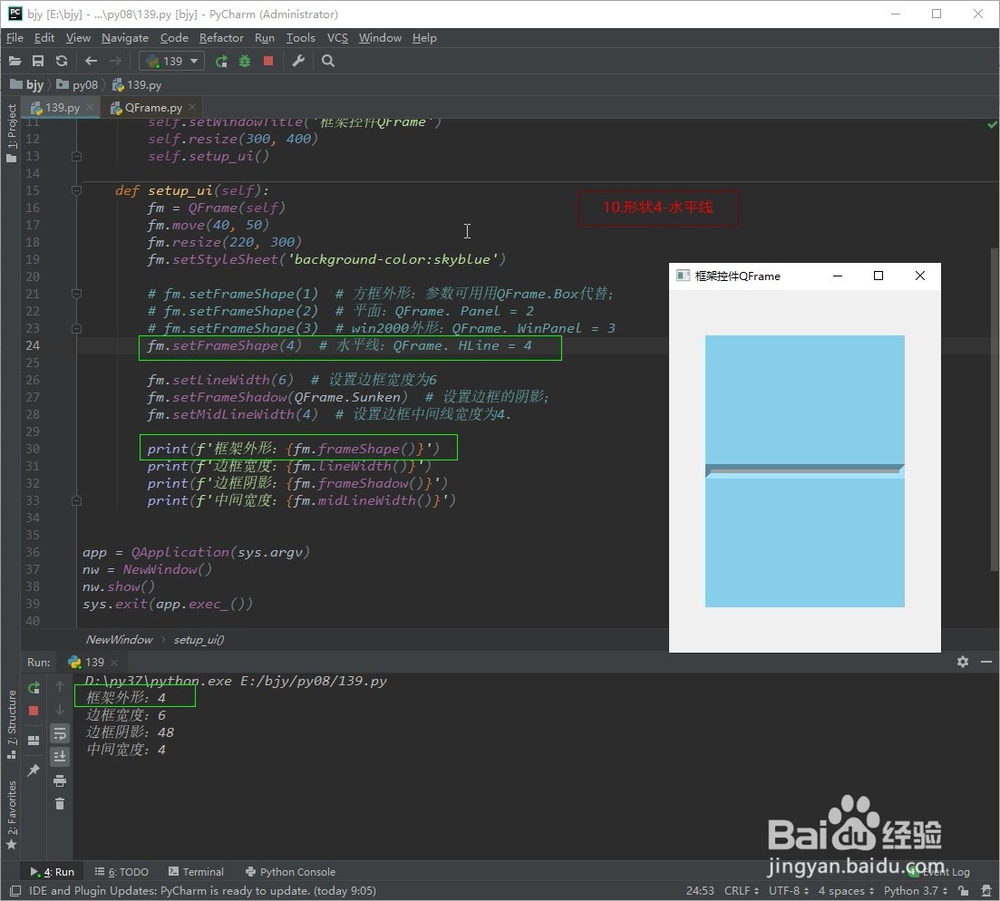Navigate forward with the right arrow
1000x901 pixels.
115,61
